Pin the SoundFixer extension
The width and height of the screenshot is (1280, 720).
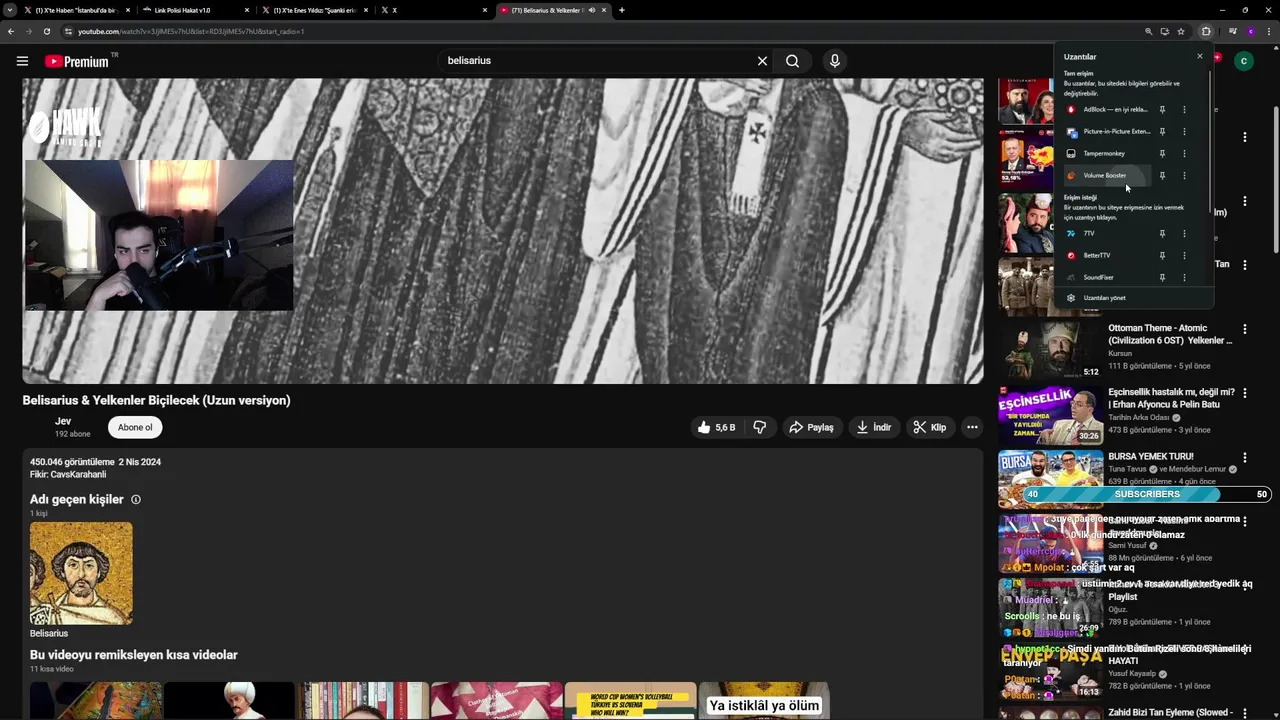(x=1162, y=277)
